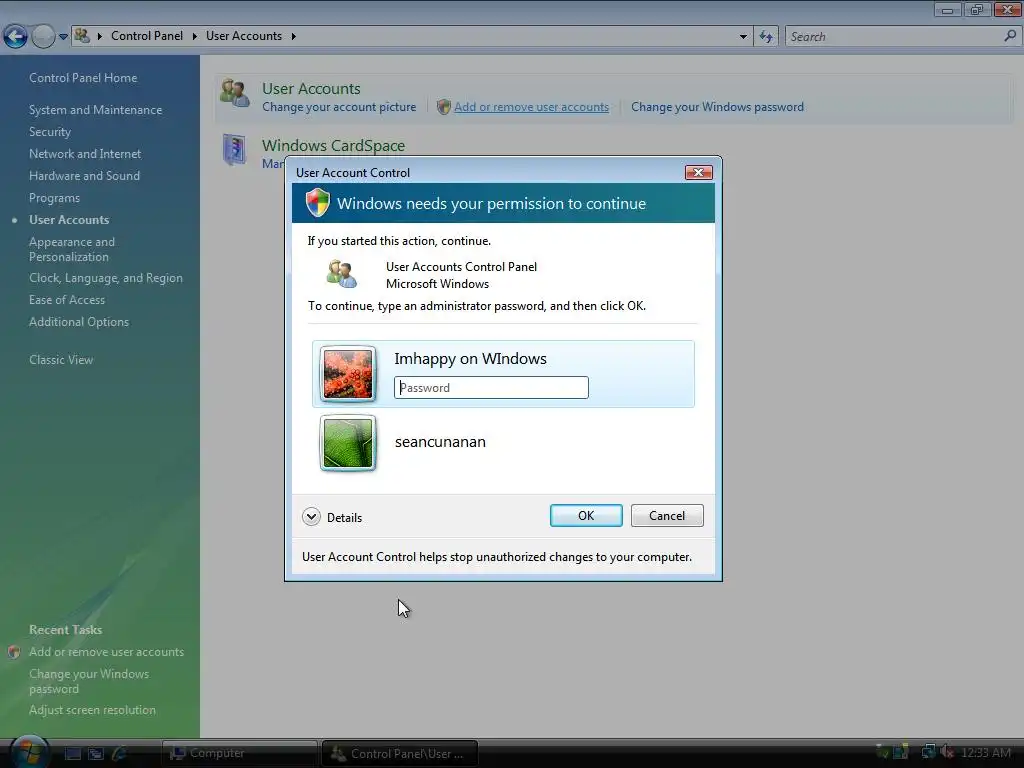Viewport: 1024px width, 768px height.
Task: Click Add or remove user accounts link
Action: tap(532, 107)
